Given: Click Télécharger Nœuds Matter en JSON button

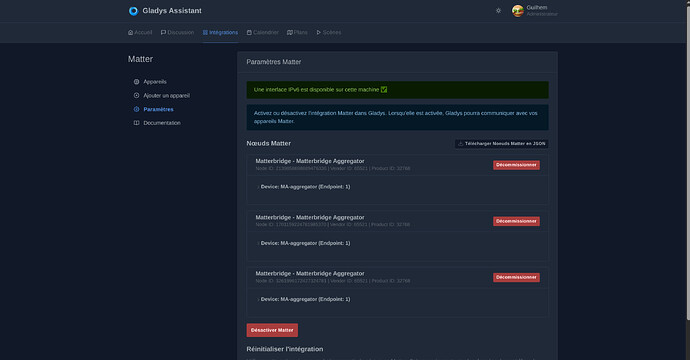Looking at the screenshot, I should 501,143.
